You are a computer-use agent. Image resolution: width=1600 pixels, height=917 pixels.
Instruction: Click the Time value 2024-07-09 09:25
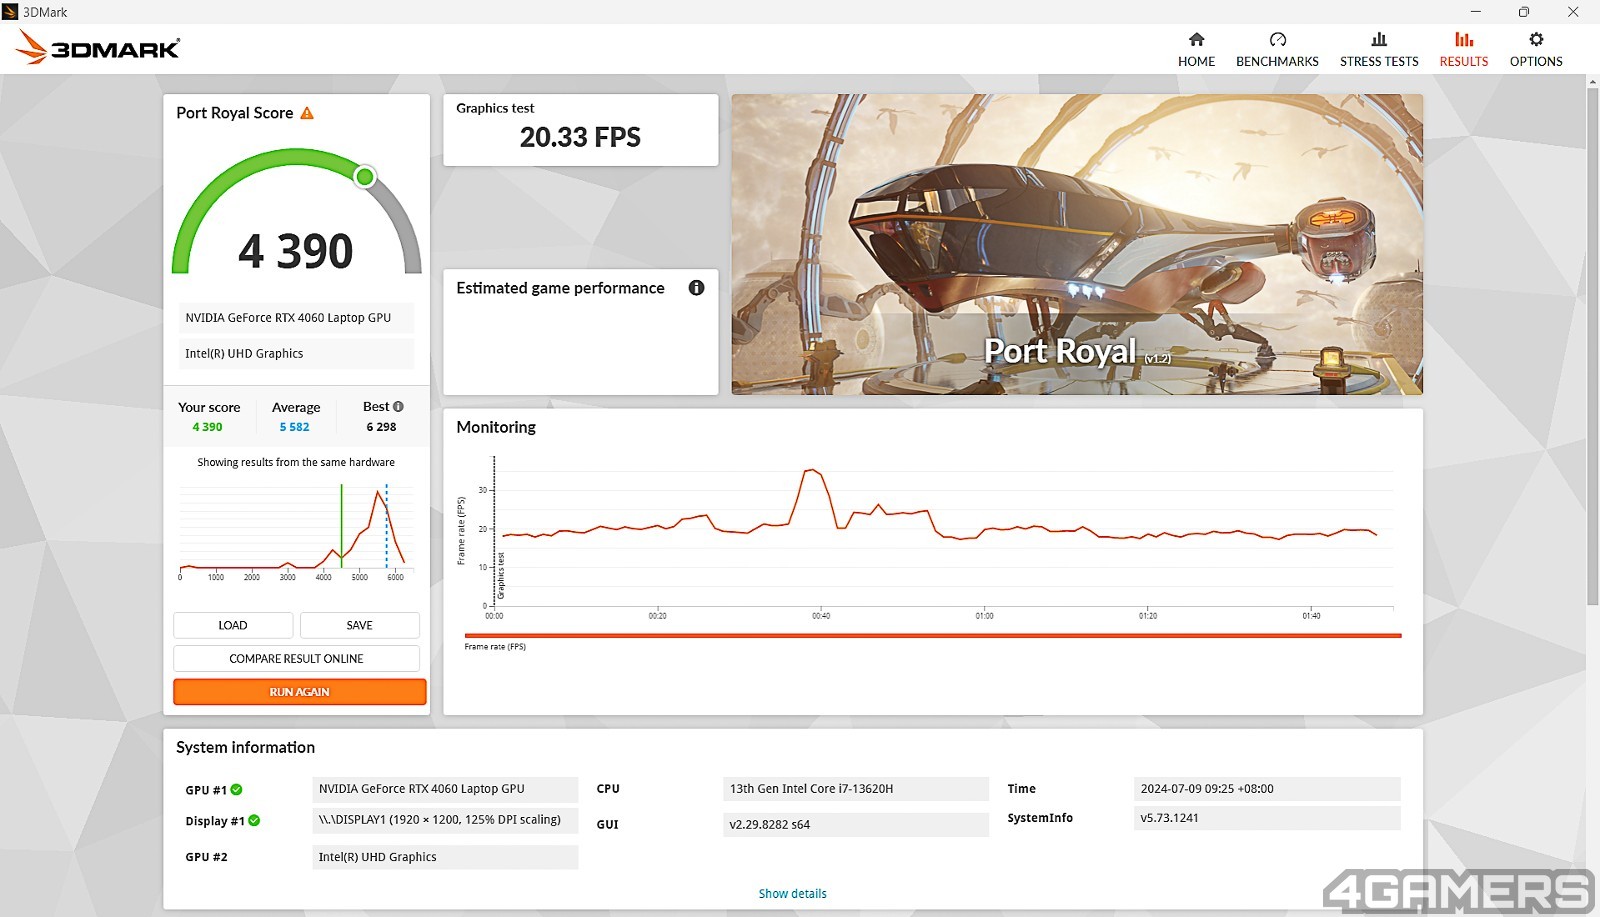coord(1267,789)
